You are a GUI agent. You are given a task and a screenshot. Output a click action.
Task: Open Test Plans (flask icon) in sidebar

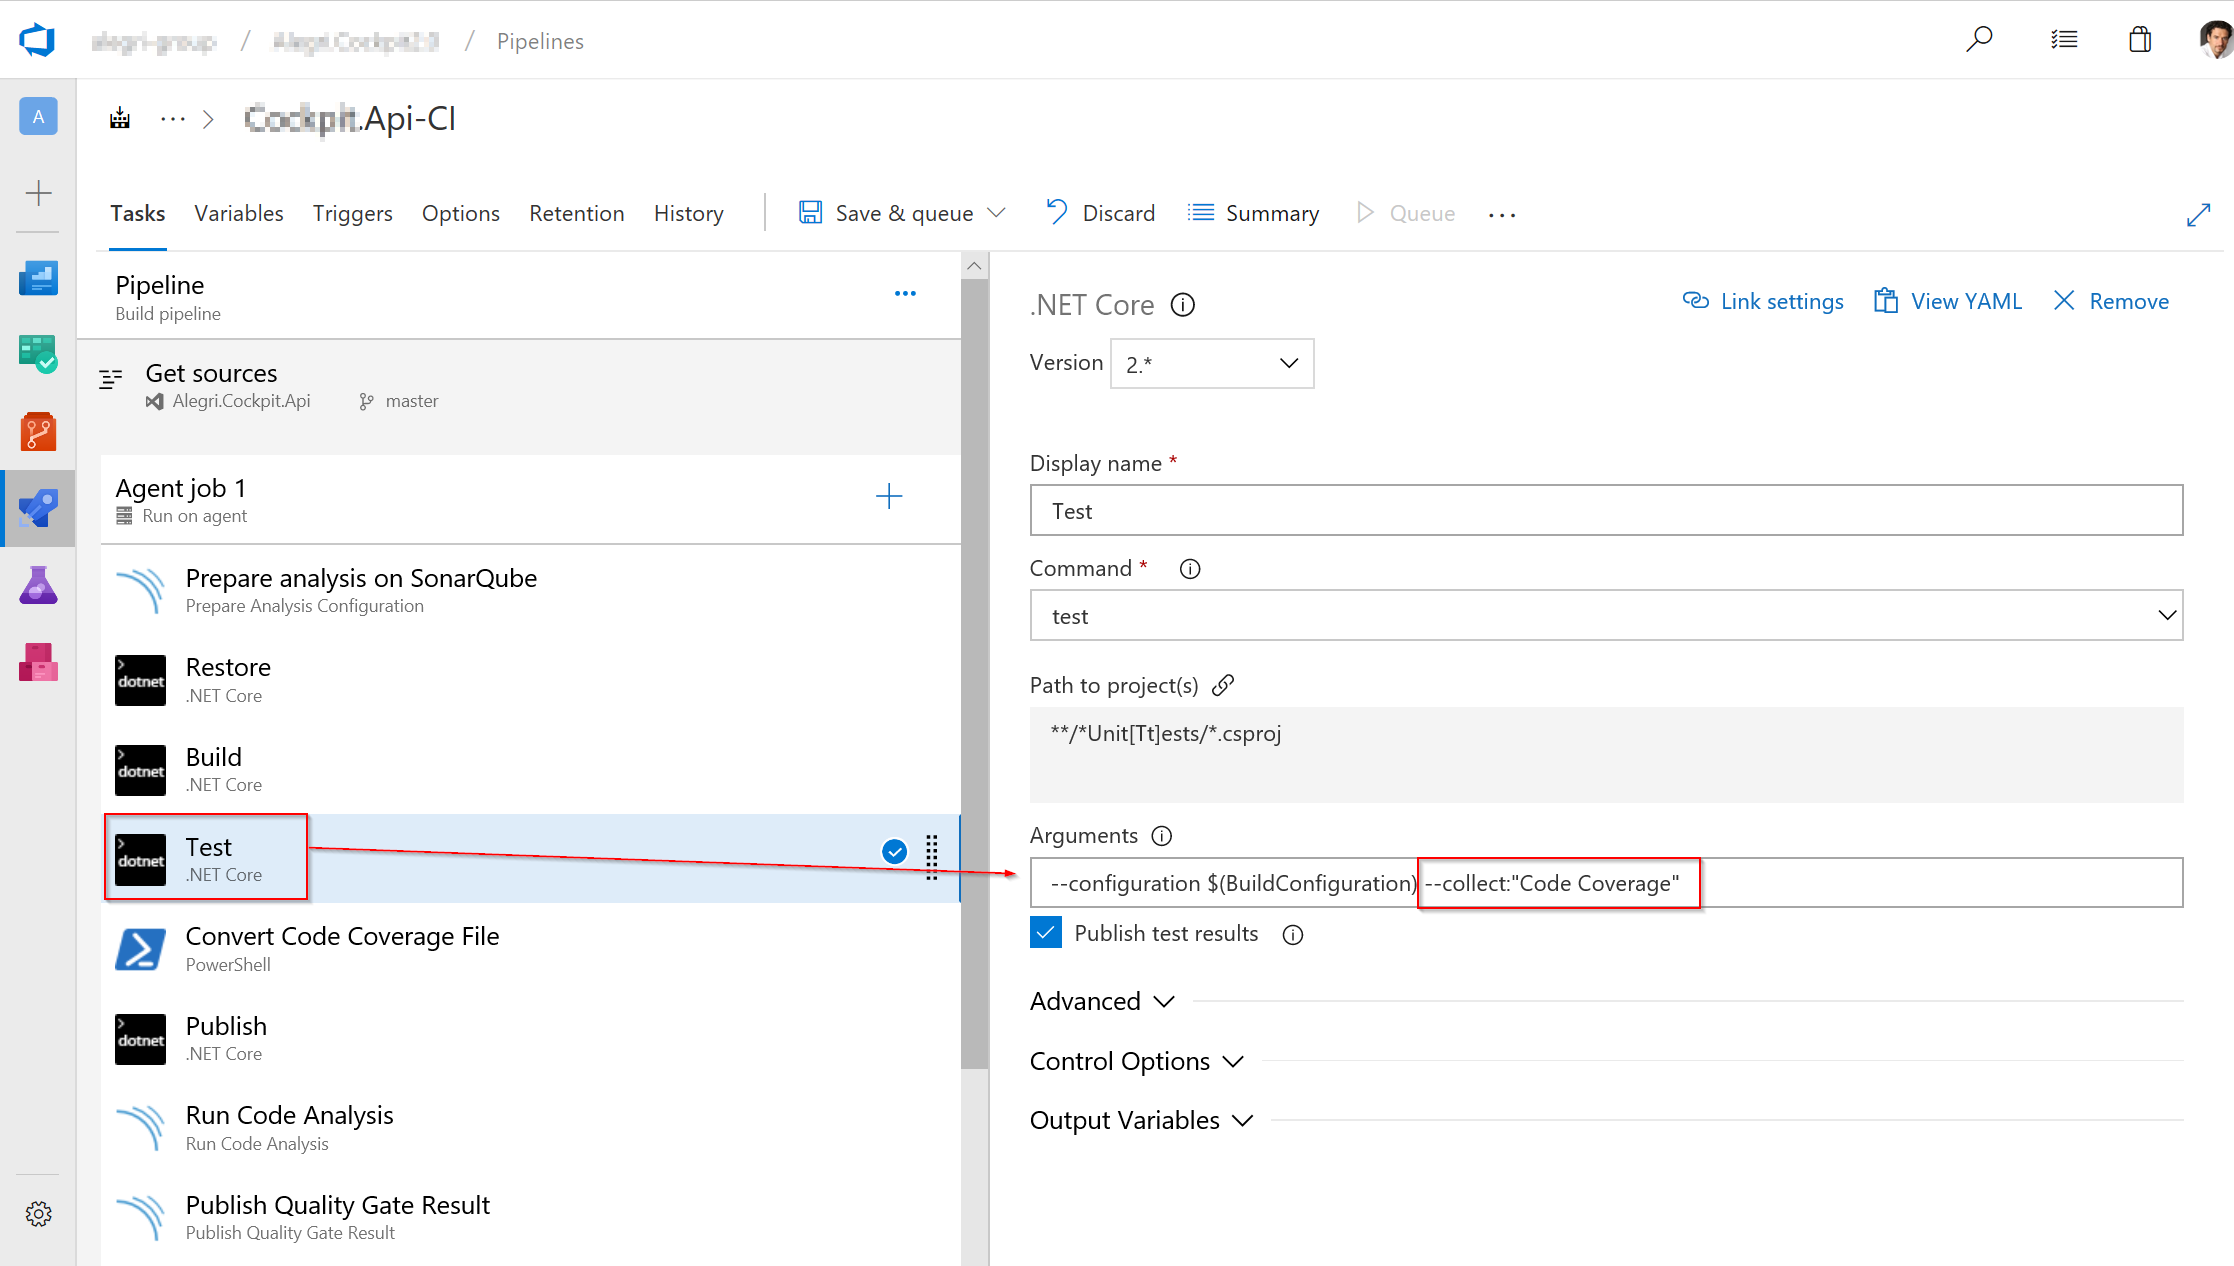click(38, 585)
